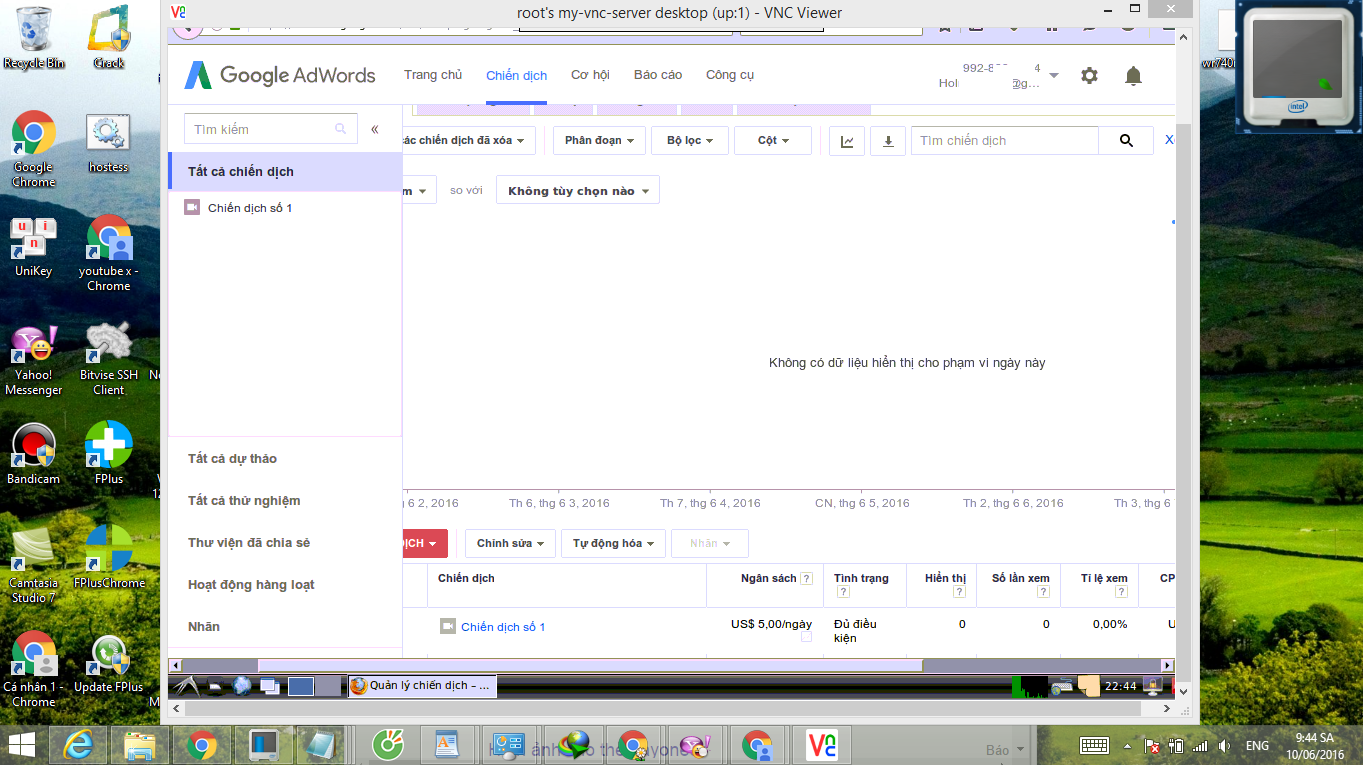Click the Google AdWords logo
This screenshot has height=765, width=1363.
(280, 75)
